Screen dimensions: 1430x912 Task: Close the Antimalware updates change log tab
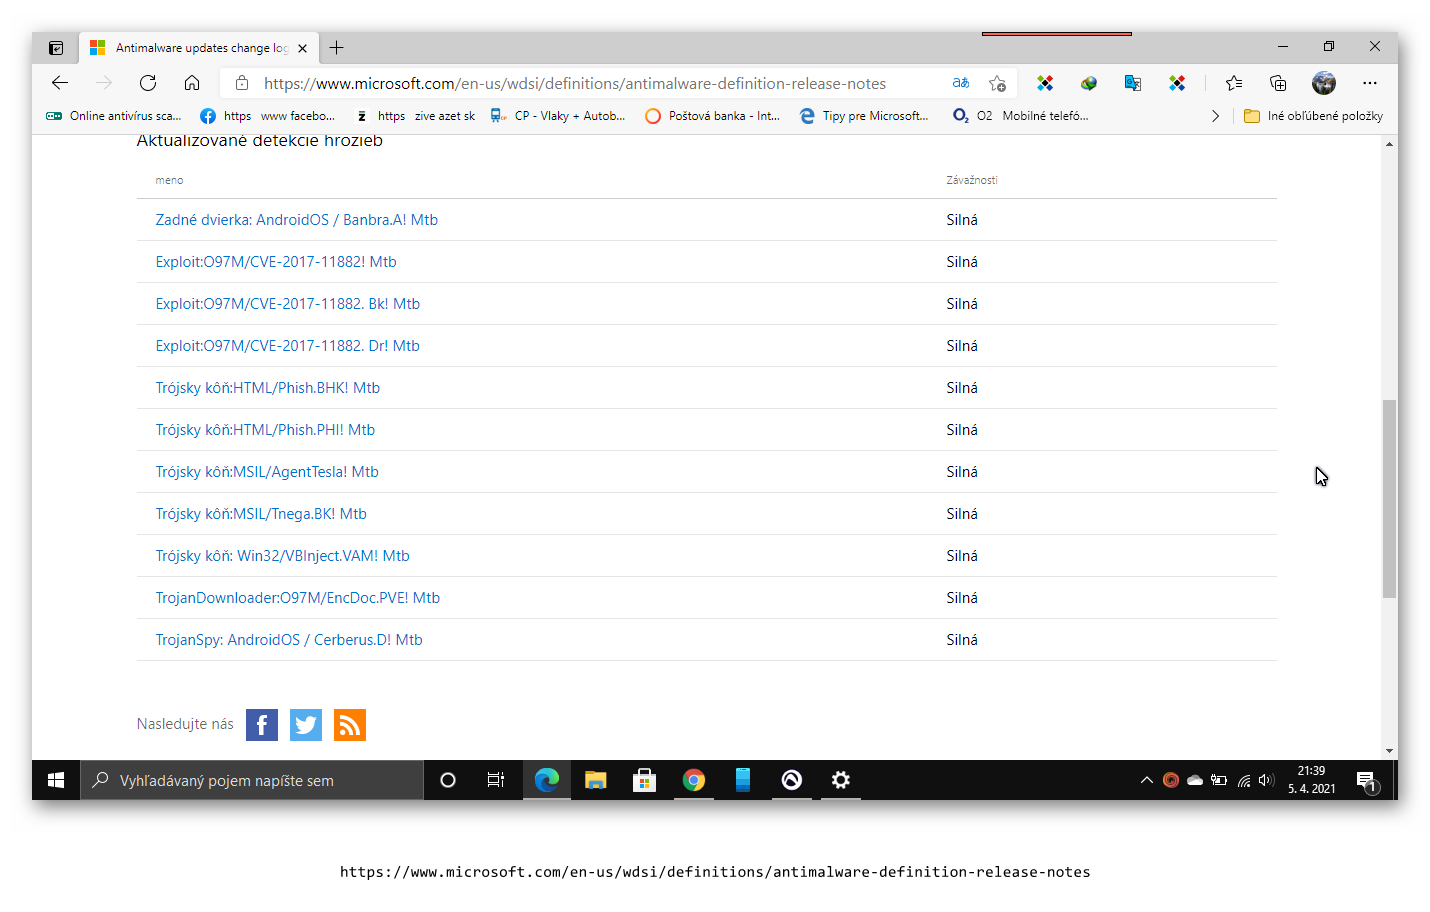(x=302, y=48)
